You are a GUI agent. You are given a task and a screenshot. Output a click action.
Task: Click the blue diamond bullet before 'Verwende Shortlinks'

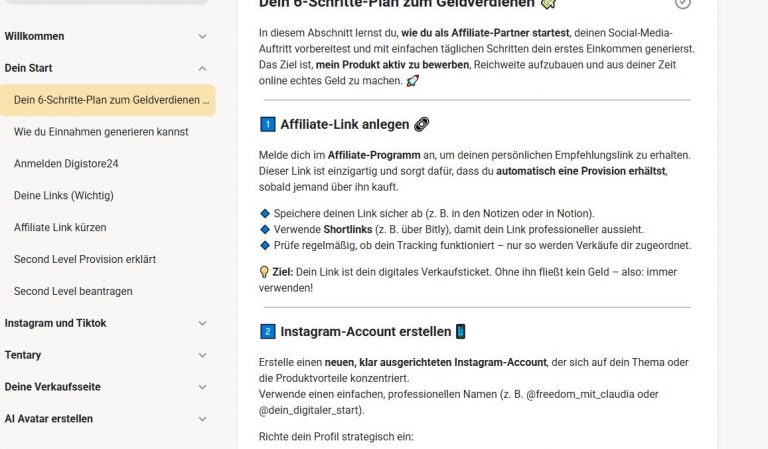(264, 229)
